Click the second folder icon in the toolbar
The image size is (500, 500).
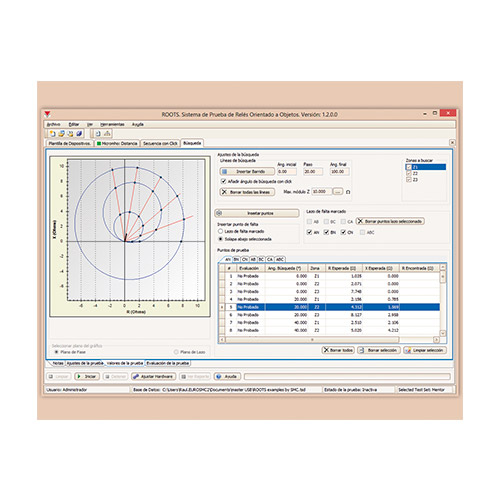[x=70, y=134]
